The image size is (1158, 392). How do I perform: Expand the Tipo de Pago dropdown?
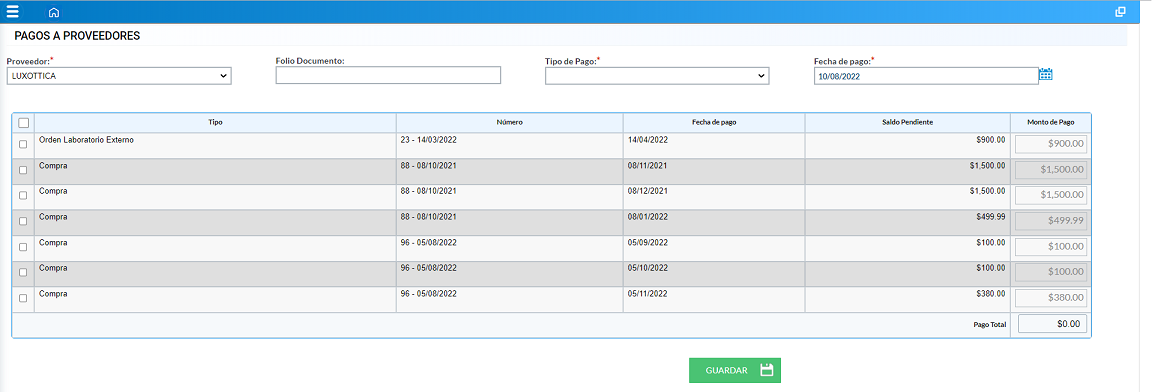tap(657, 76)
